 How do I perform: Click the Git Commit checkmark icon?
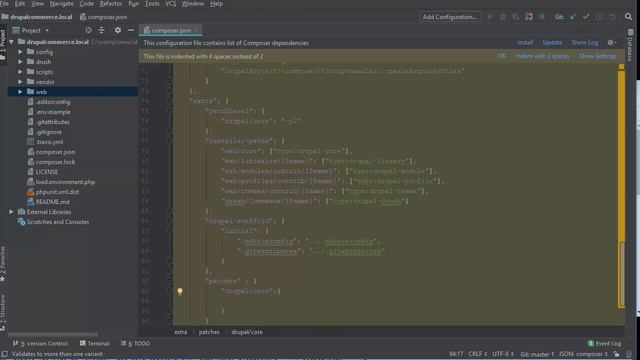pyautogui.click(x=586, y=17)
